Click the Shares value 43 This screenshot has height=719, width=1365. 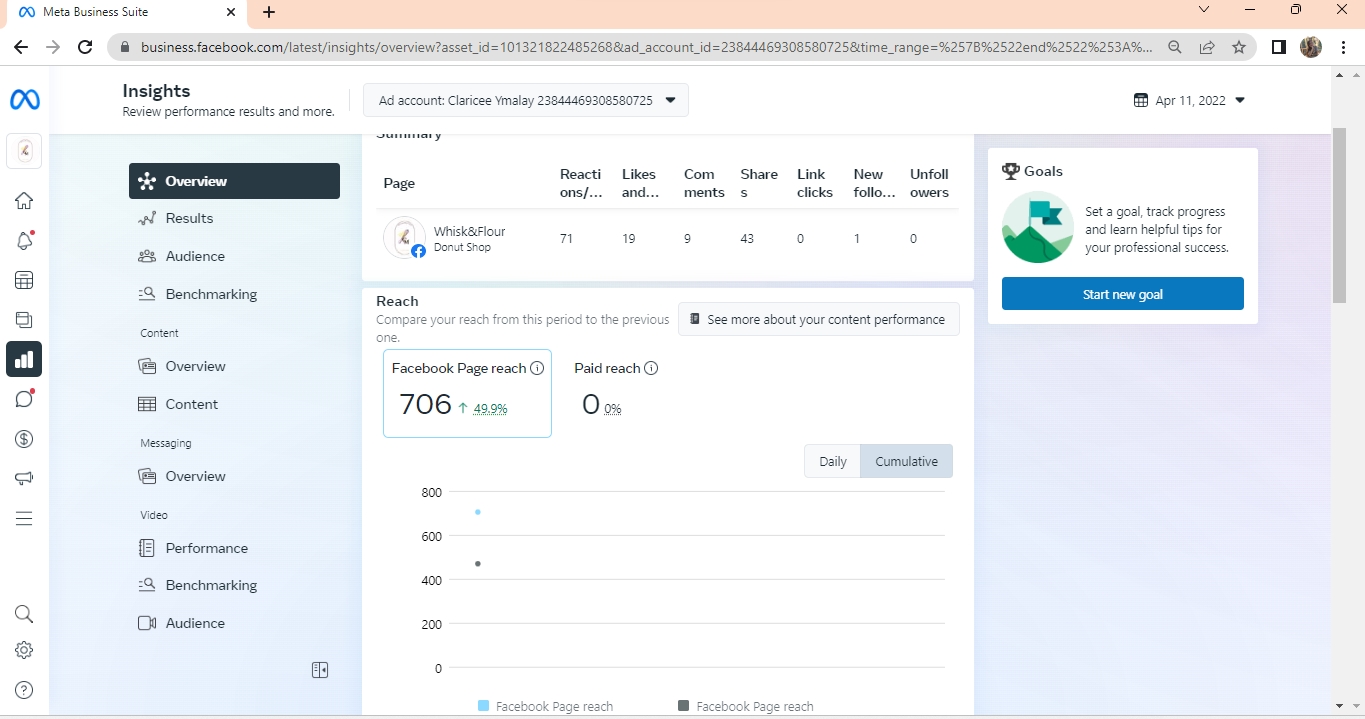(747, 238)
